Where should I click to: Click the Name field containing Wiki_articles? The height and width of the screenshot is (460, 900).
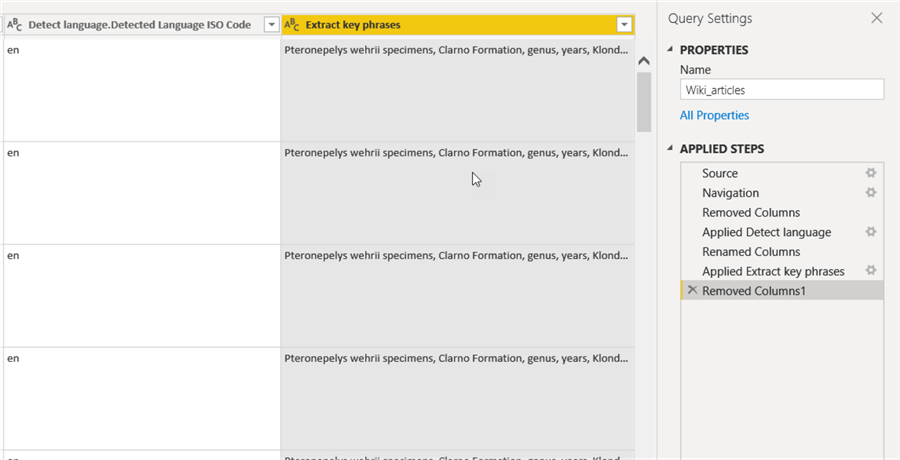point(782,90)
